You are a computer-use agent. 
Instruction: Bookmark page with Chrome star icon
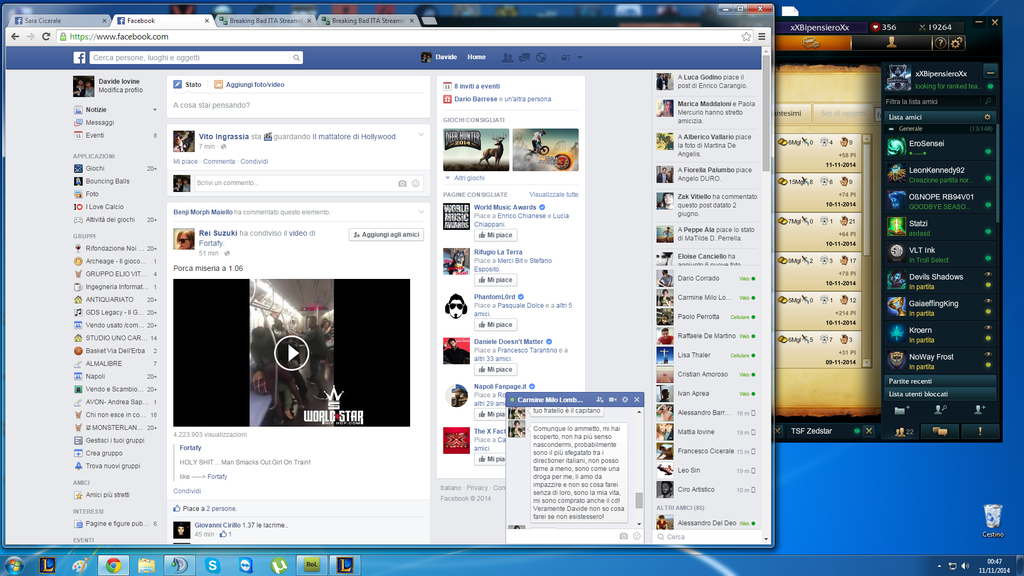pyautogui.click(x=746, y=37)
